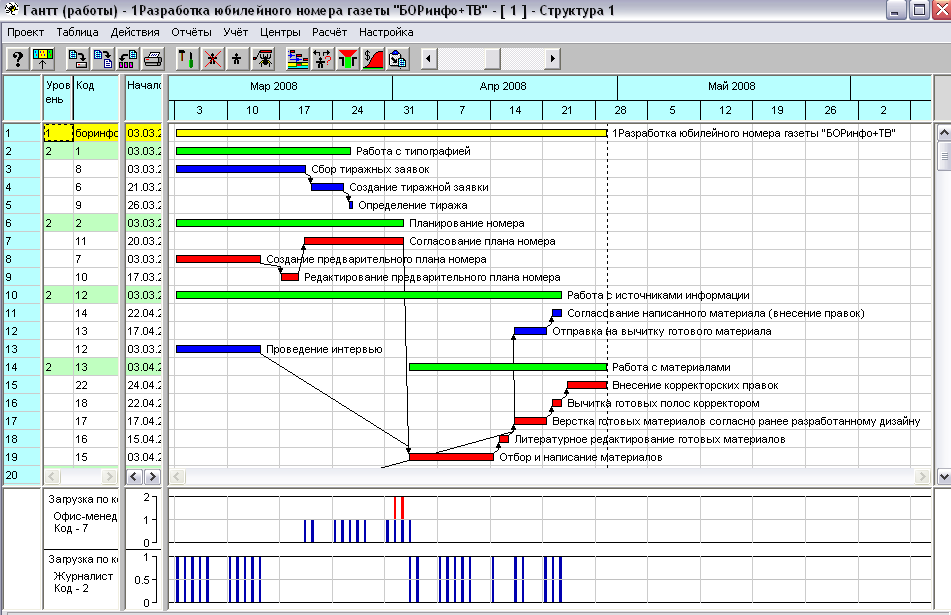The width and height of the screenshot is (951, 615).
Task: Click the toolbar timescale left arrow
Action: (429, 59)
